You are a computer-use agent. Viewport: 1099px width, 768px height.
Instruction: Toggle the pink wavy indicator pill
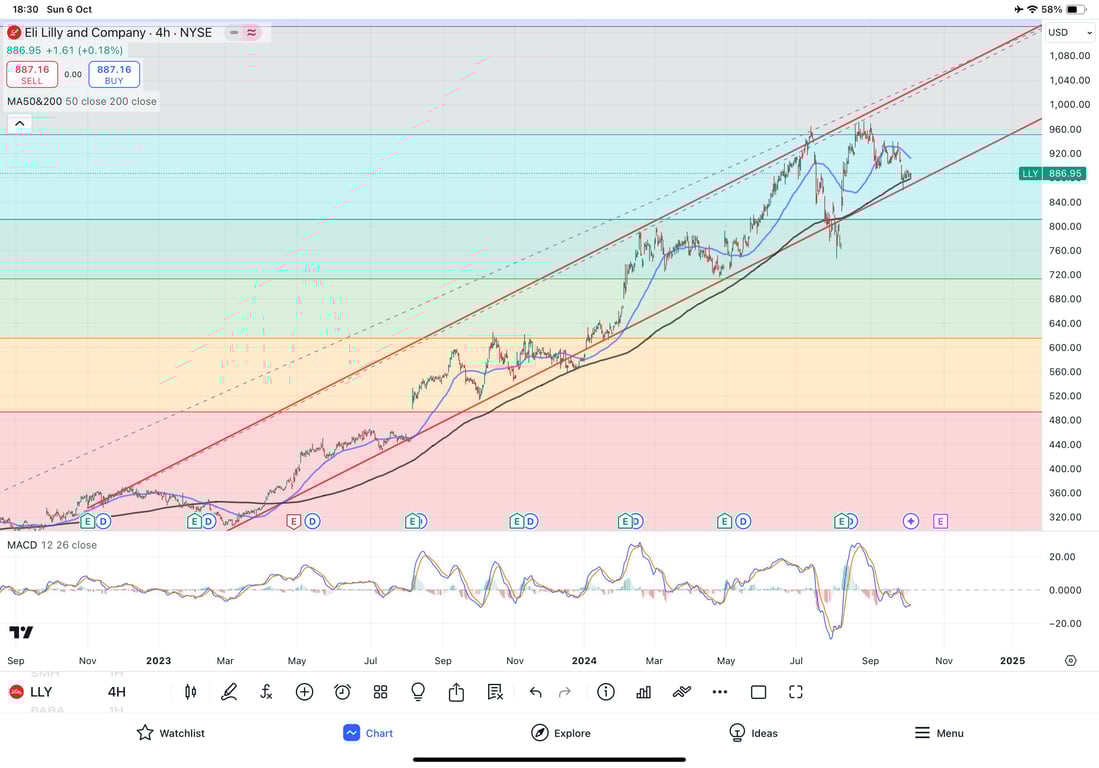[252, 32]
